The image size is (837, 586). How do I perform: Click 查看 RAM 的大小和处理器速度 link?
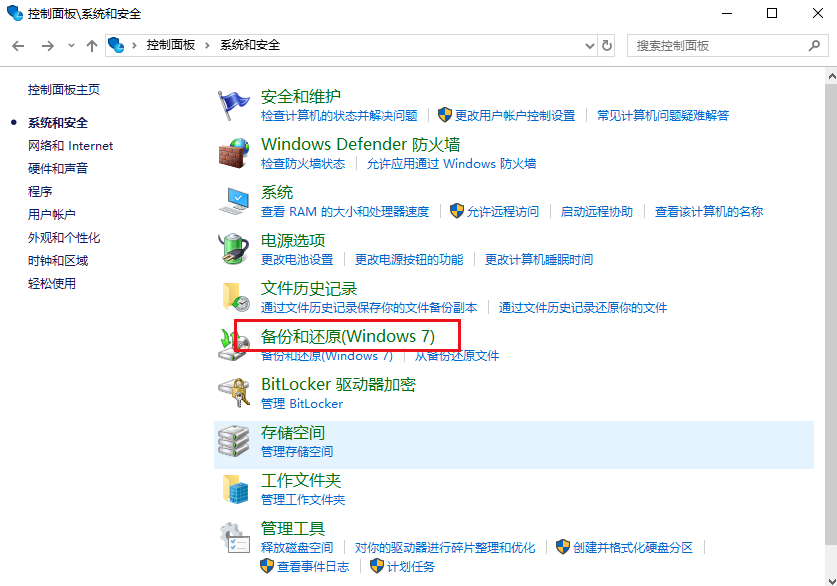click(x=345, y=211)
